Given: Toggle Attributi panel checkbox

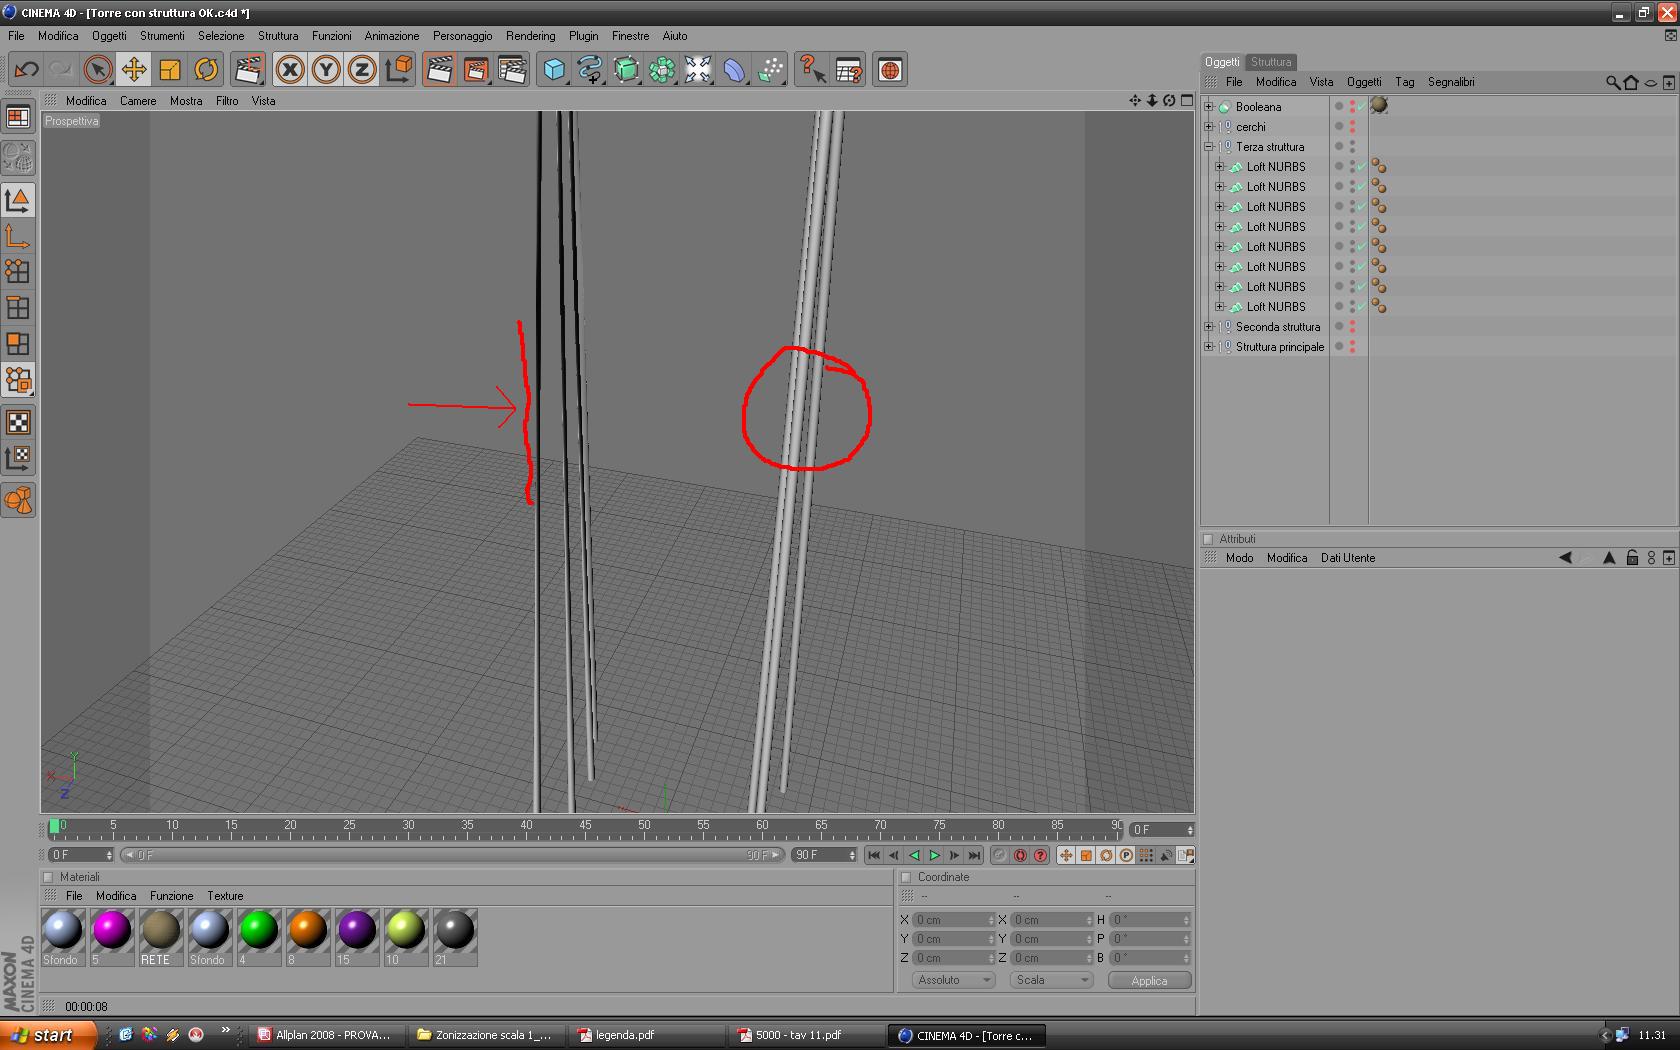Looking at the screenshot, I should point(1208,539).
